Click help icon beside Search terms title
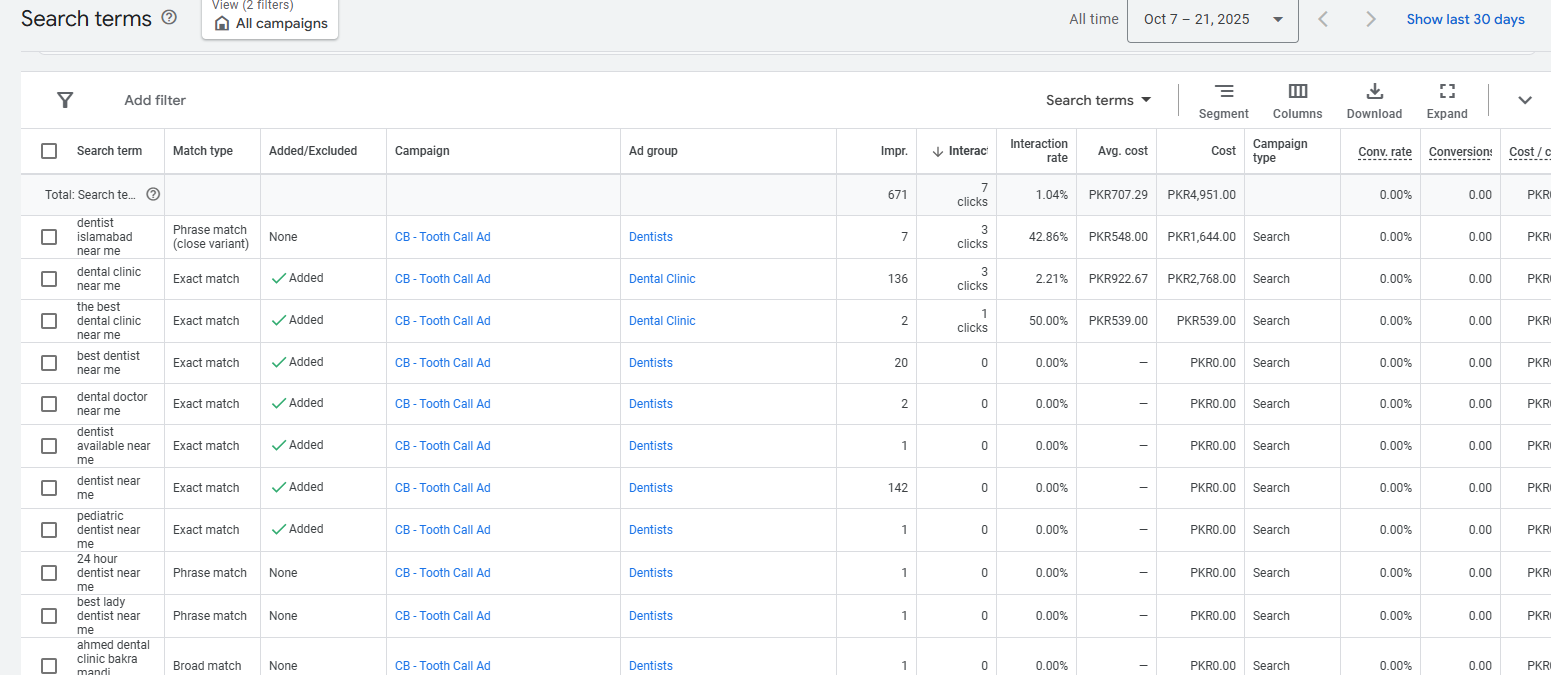 169,18
